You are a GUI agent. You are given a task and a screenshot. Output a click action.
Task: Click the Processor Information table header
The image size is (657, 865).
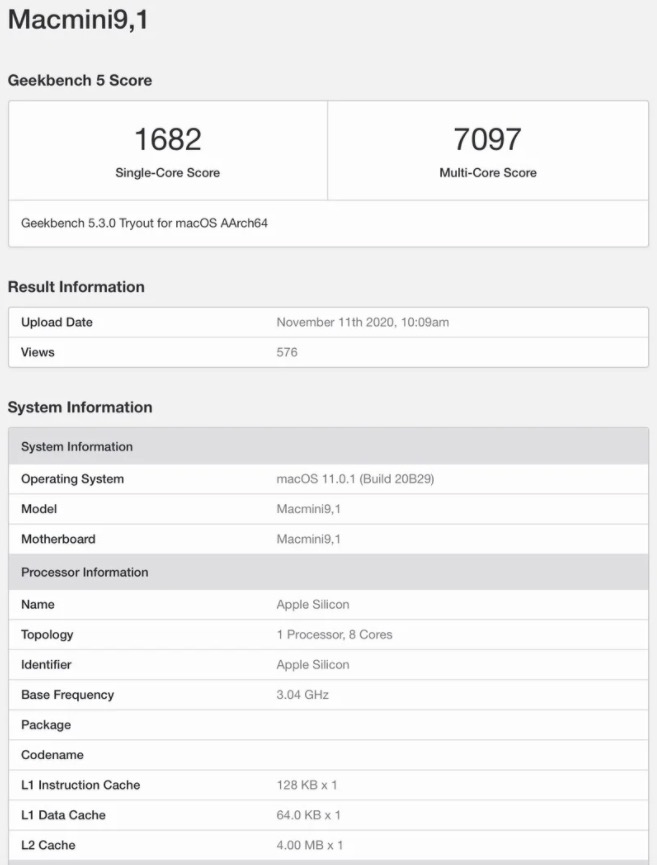click(x=85, y=572)
